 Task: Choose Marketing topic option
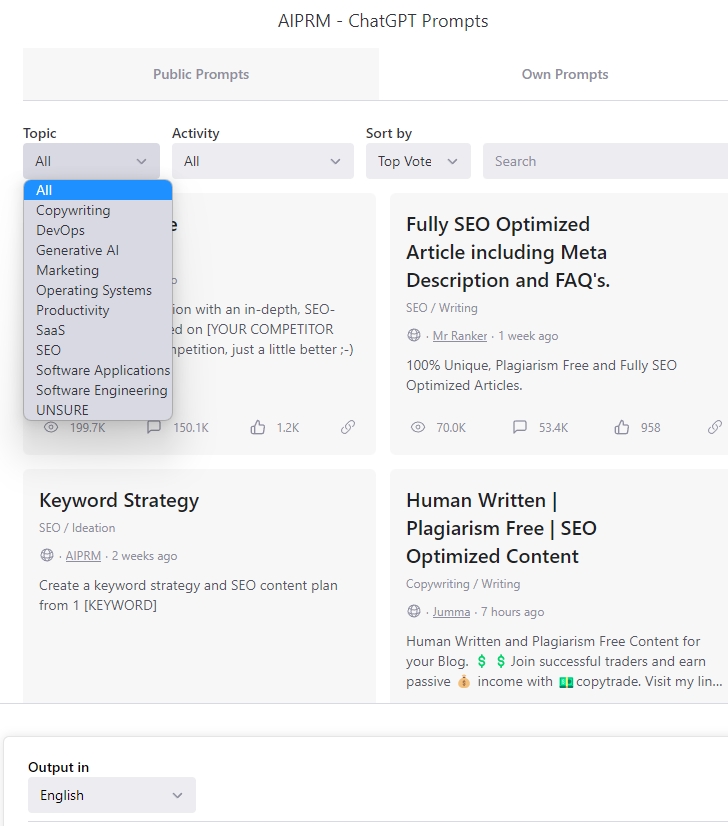click(98, 270)
